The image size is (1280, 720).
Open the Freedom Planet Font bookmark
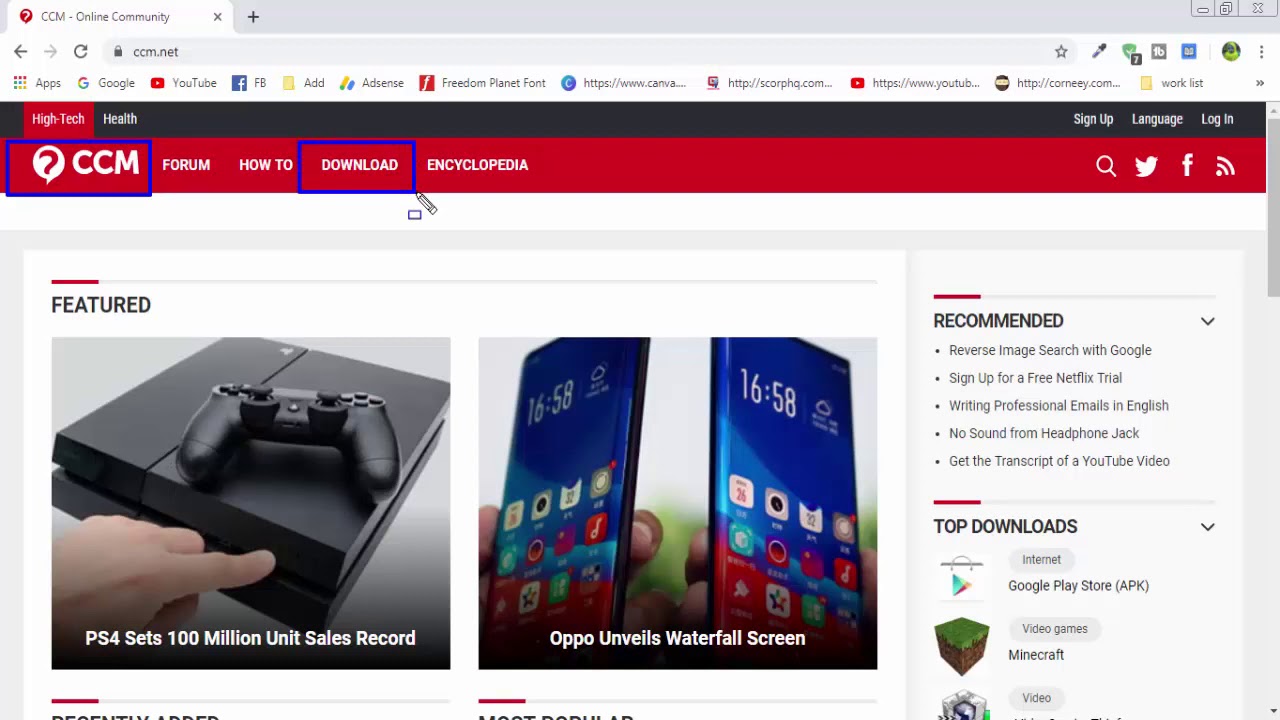coord(482,83)
